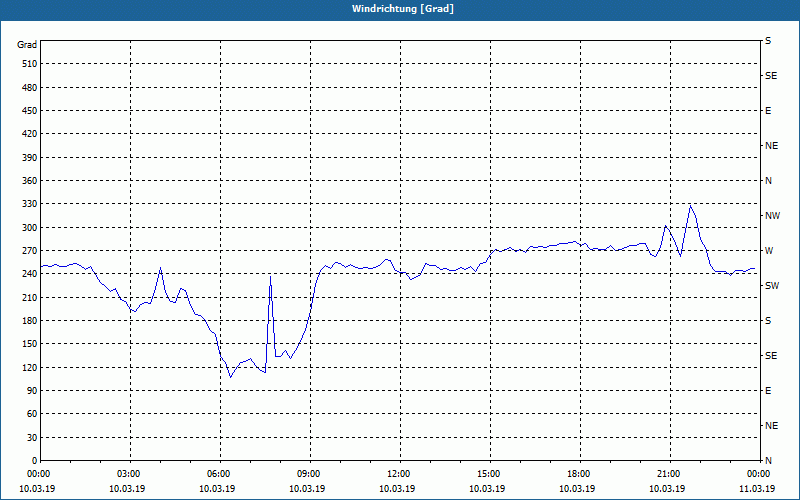Viewport: 800px width, 500px height.
Task: Select the N compass label level with 360
Action: 768,181
